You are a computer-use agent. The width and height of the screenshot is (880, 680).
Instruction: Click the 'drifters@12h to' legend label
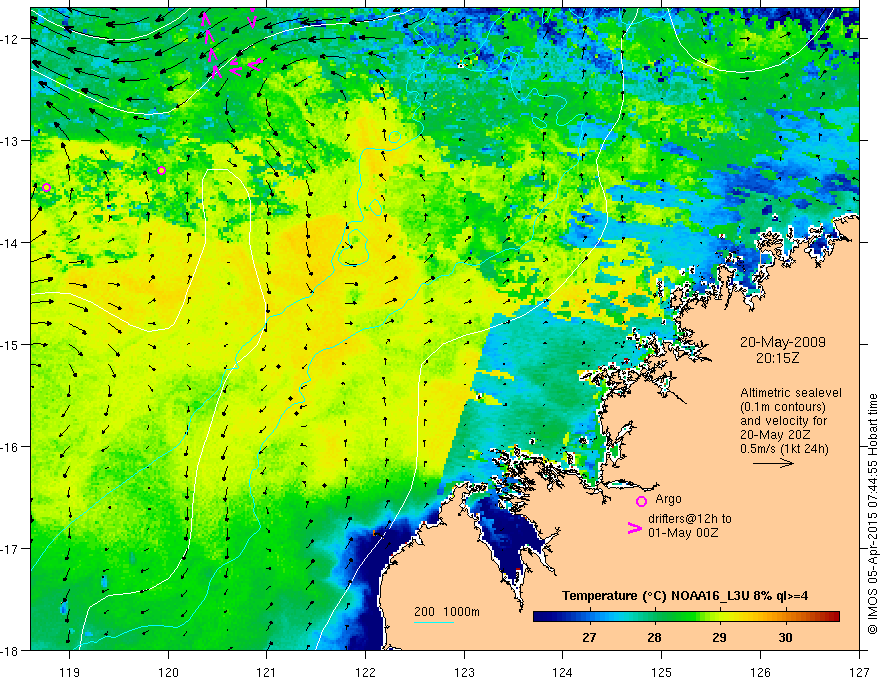[690, 519]
